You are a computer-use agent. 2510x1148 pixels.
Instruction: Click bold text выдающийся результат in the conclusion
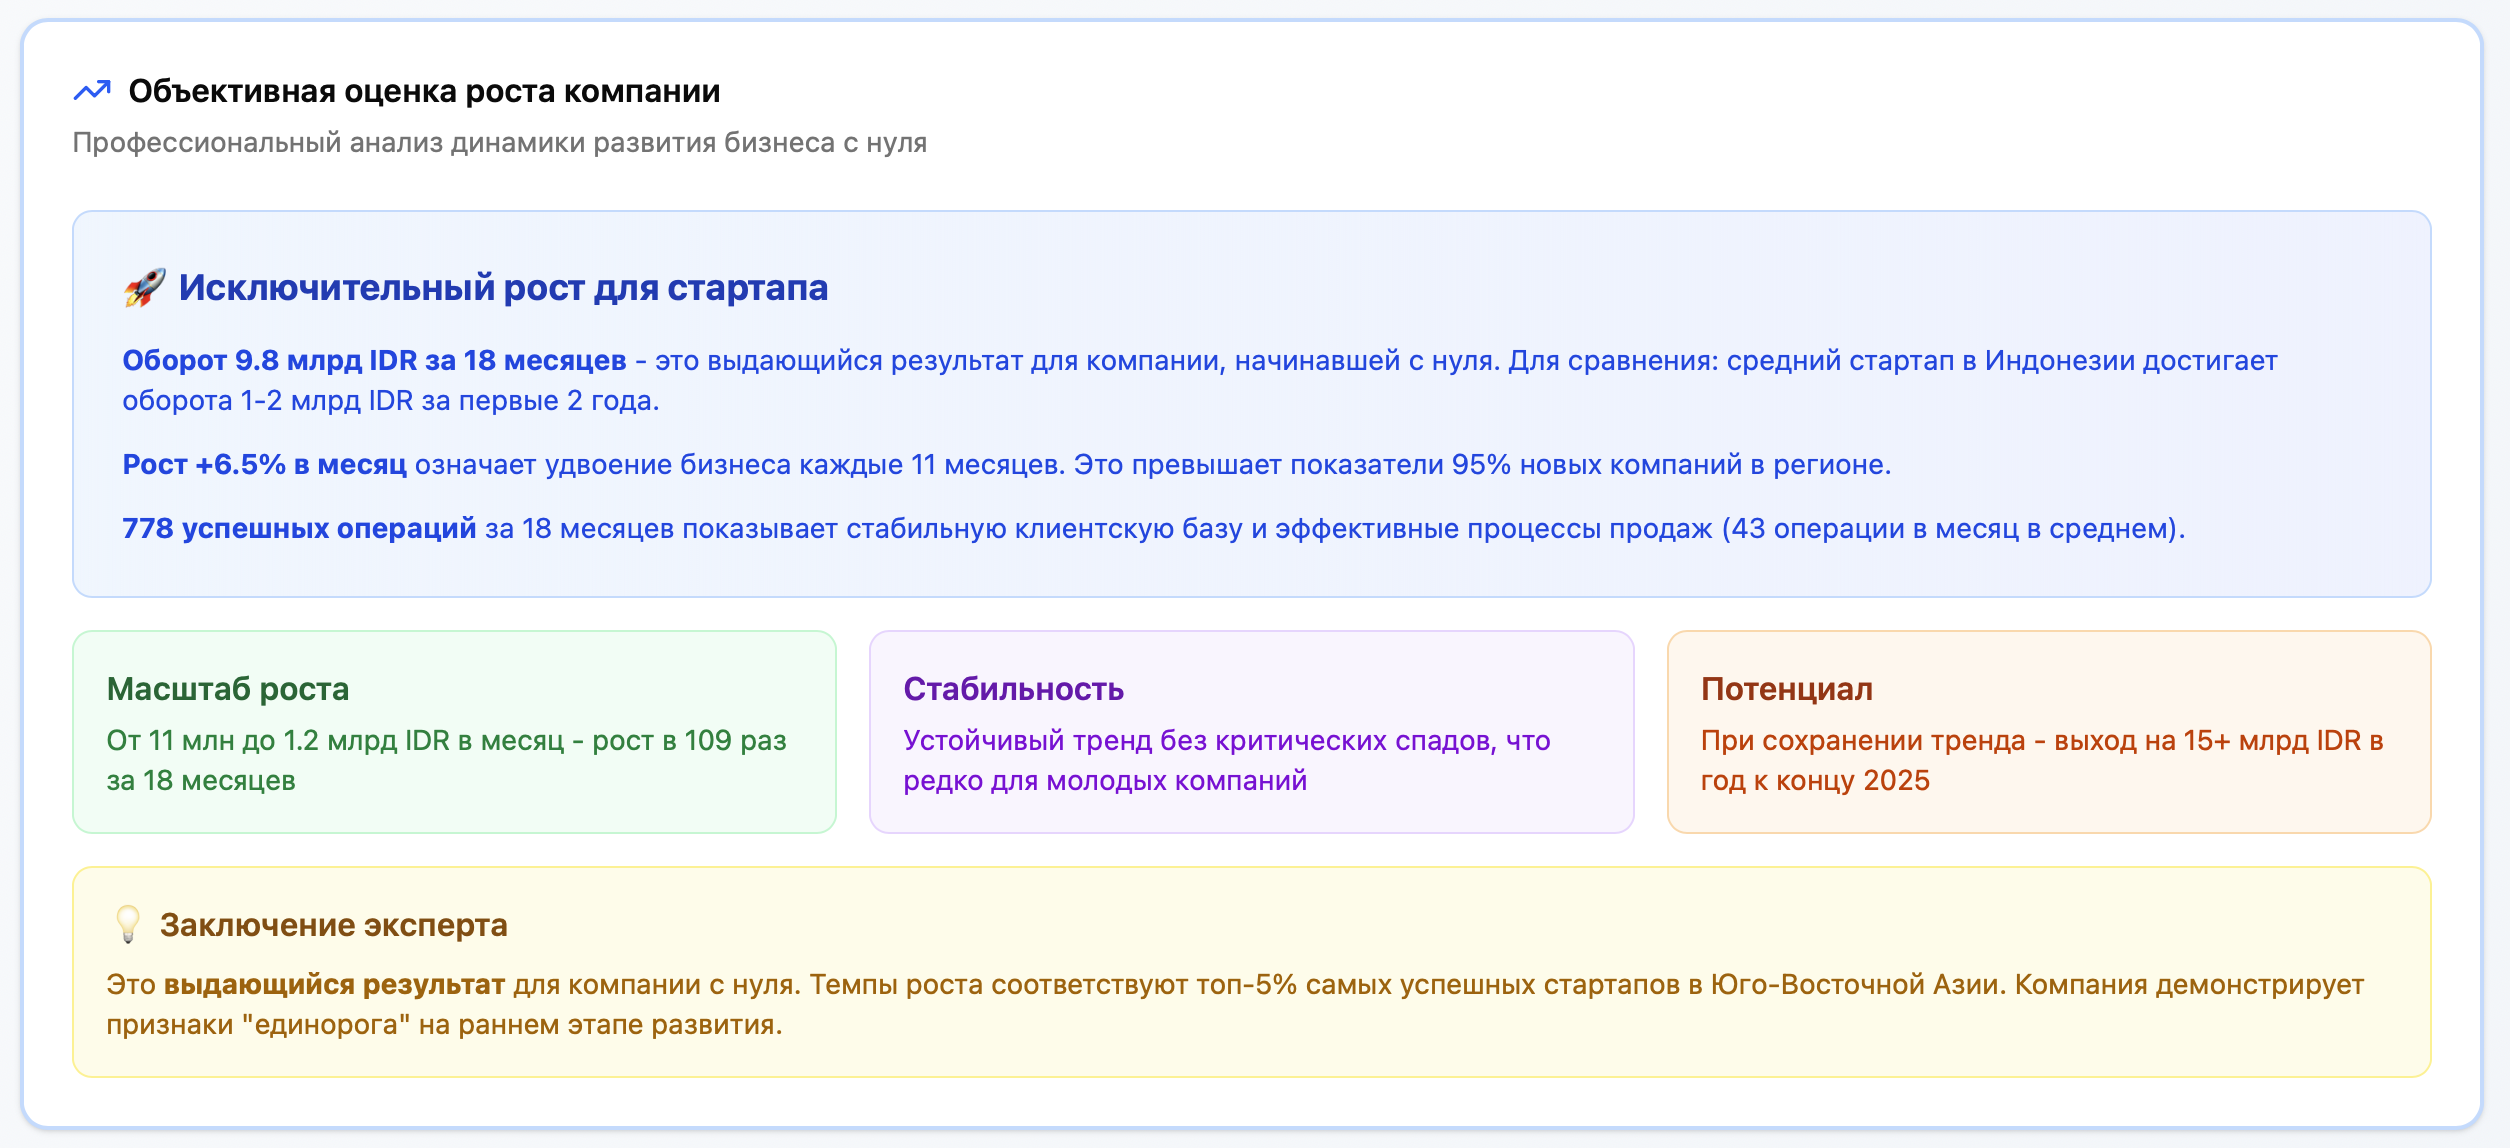click(x=334, y=984)
